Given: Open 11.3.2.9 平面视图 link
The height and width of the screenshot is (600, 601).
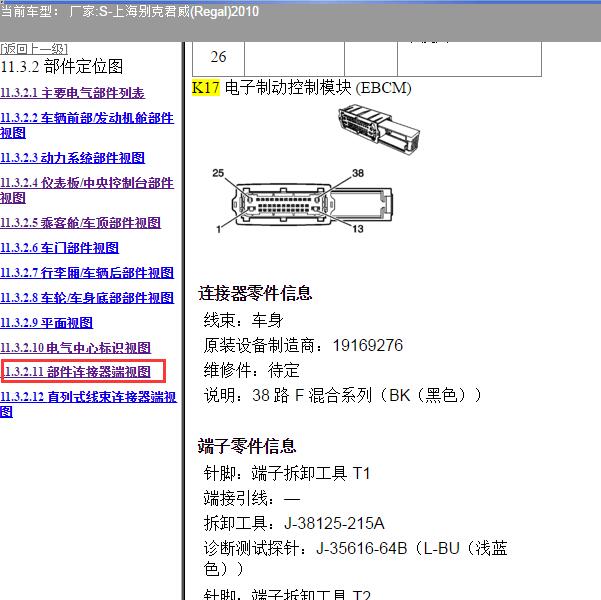Looking at the screenshot, I should [x=46, y=323].
